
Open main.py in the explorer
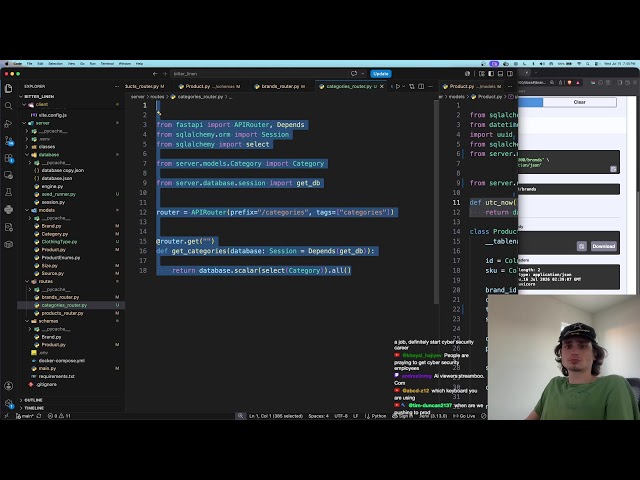[47, 368]
